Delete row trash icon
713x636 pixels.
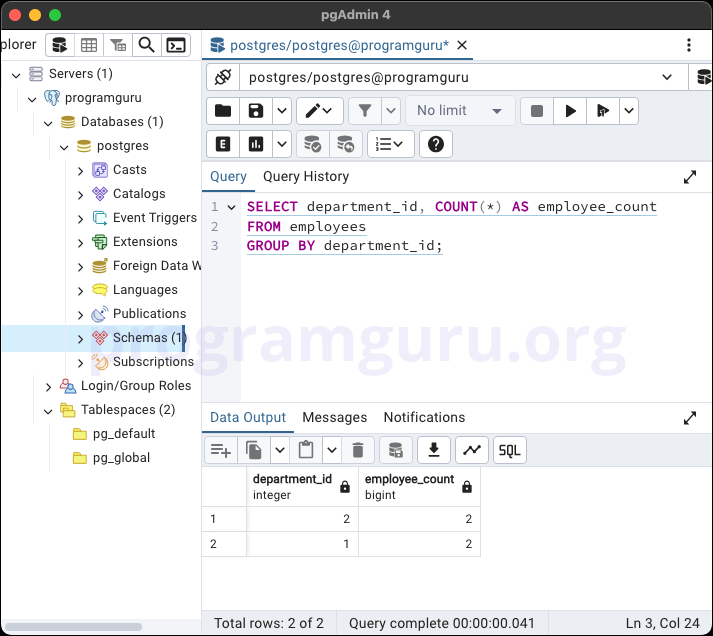[358, 450]
